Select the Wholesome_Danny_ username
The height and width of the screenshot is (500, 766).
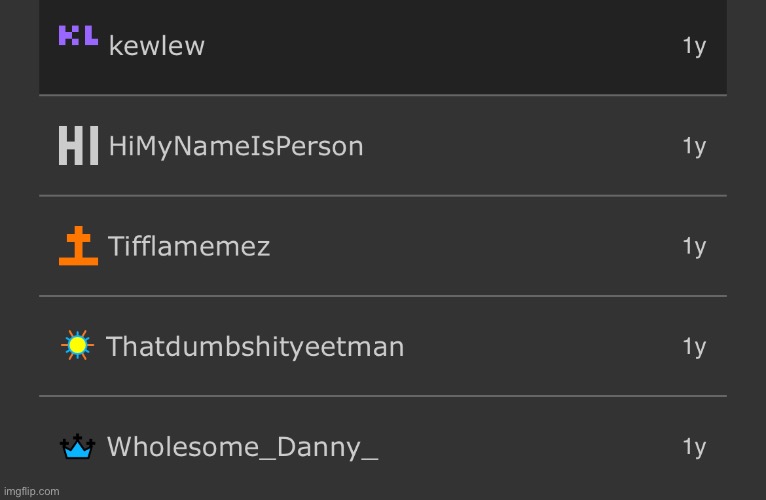242,447
